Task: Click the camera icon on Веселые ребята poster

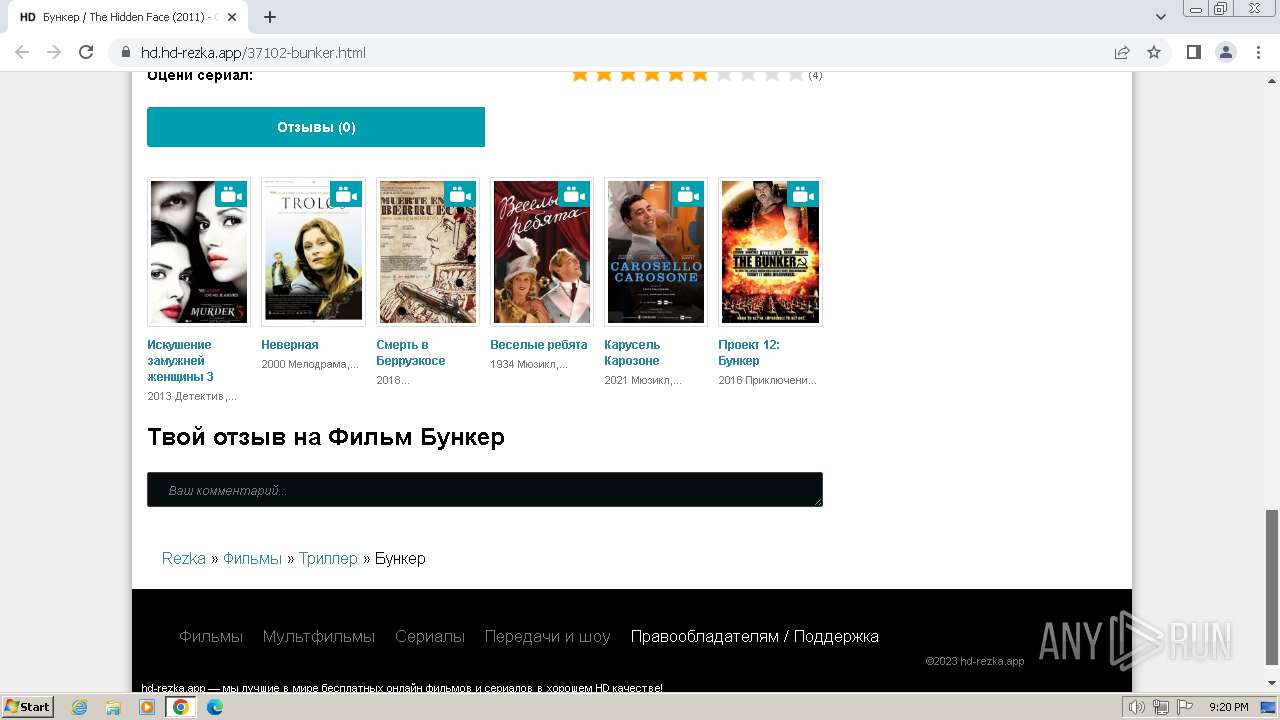Action: pyautogui.click(x=574, y=194)
